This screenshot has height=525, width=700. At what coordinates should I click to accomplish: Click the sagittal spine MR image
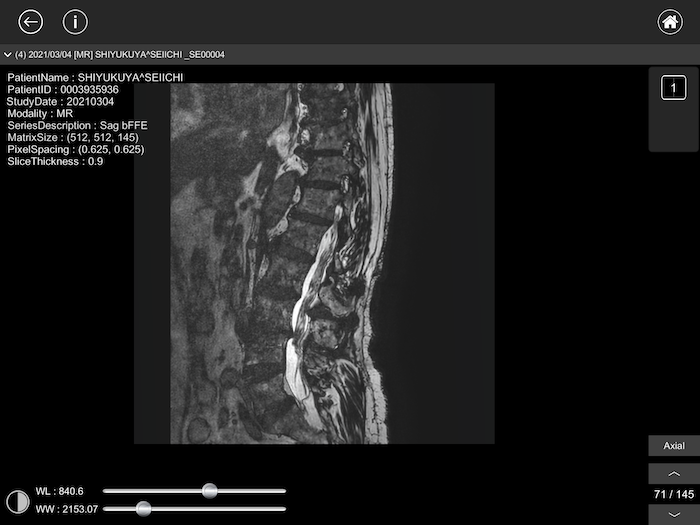[314, 263]
